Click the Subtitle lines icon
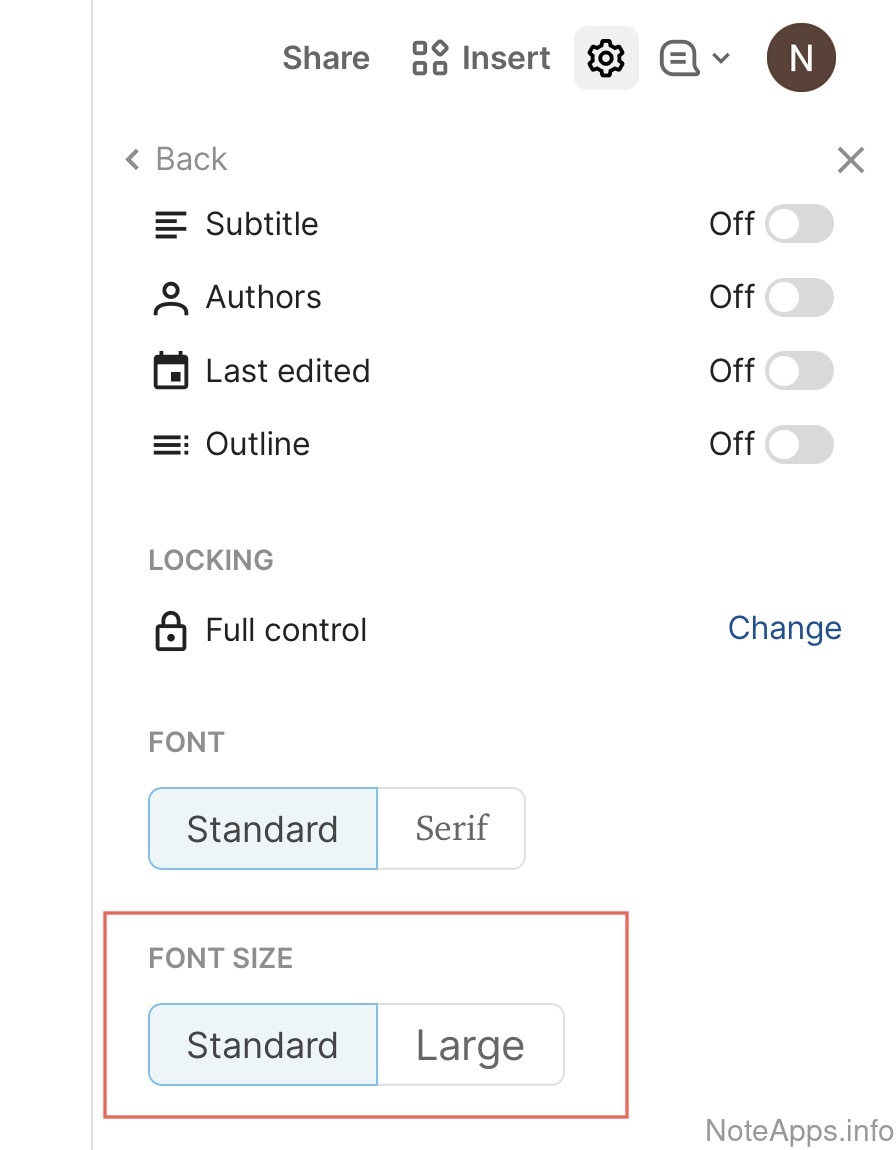896x1150 pixels. point(171,224)
